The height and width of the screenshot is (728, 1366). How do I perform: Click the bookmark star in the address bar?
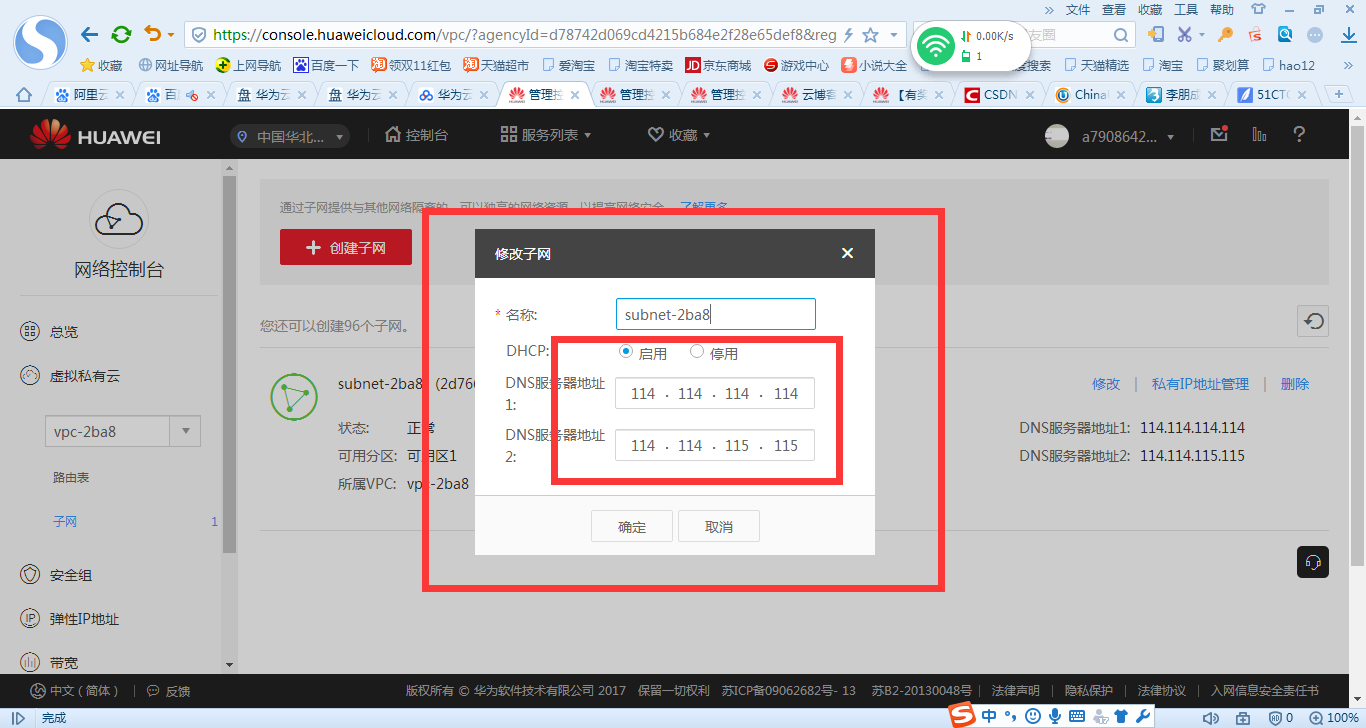point(870,35)
